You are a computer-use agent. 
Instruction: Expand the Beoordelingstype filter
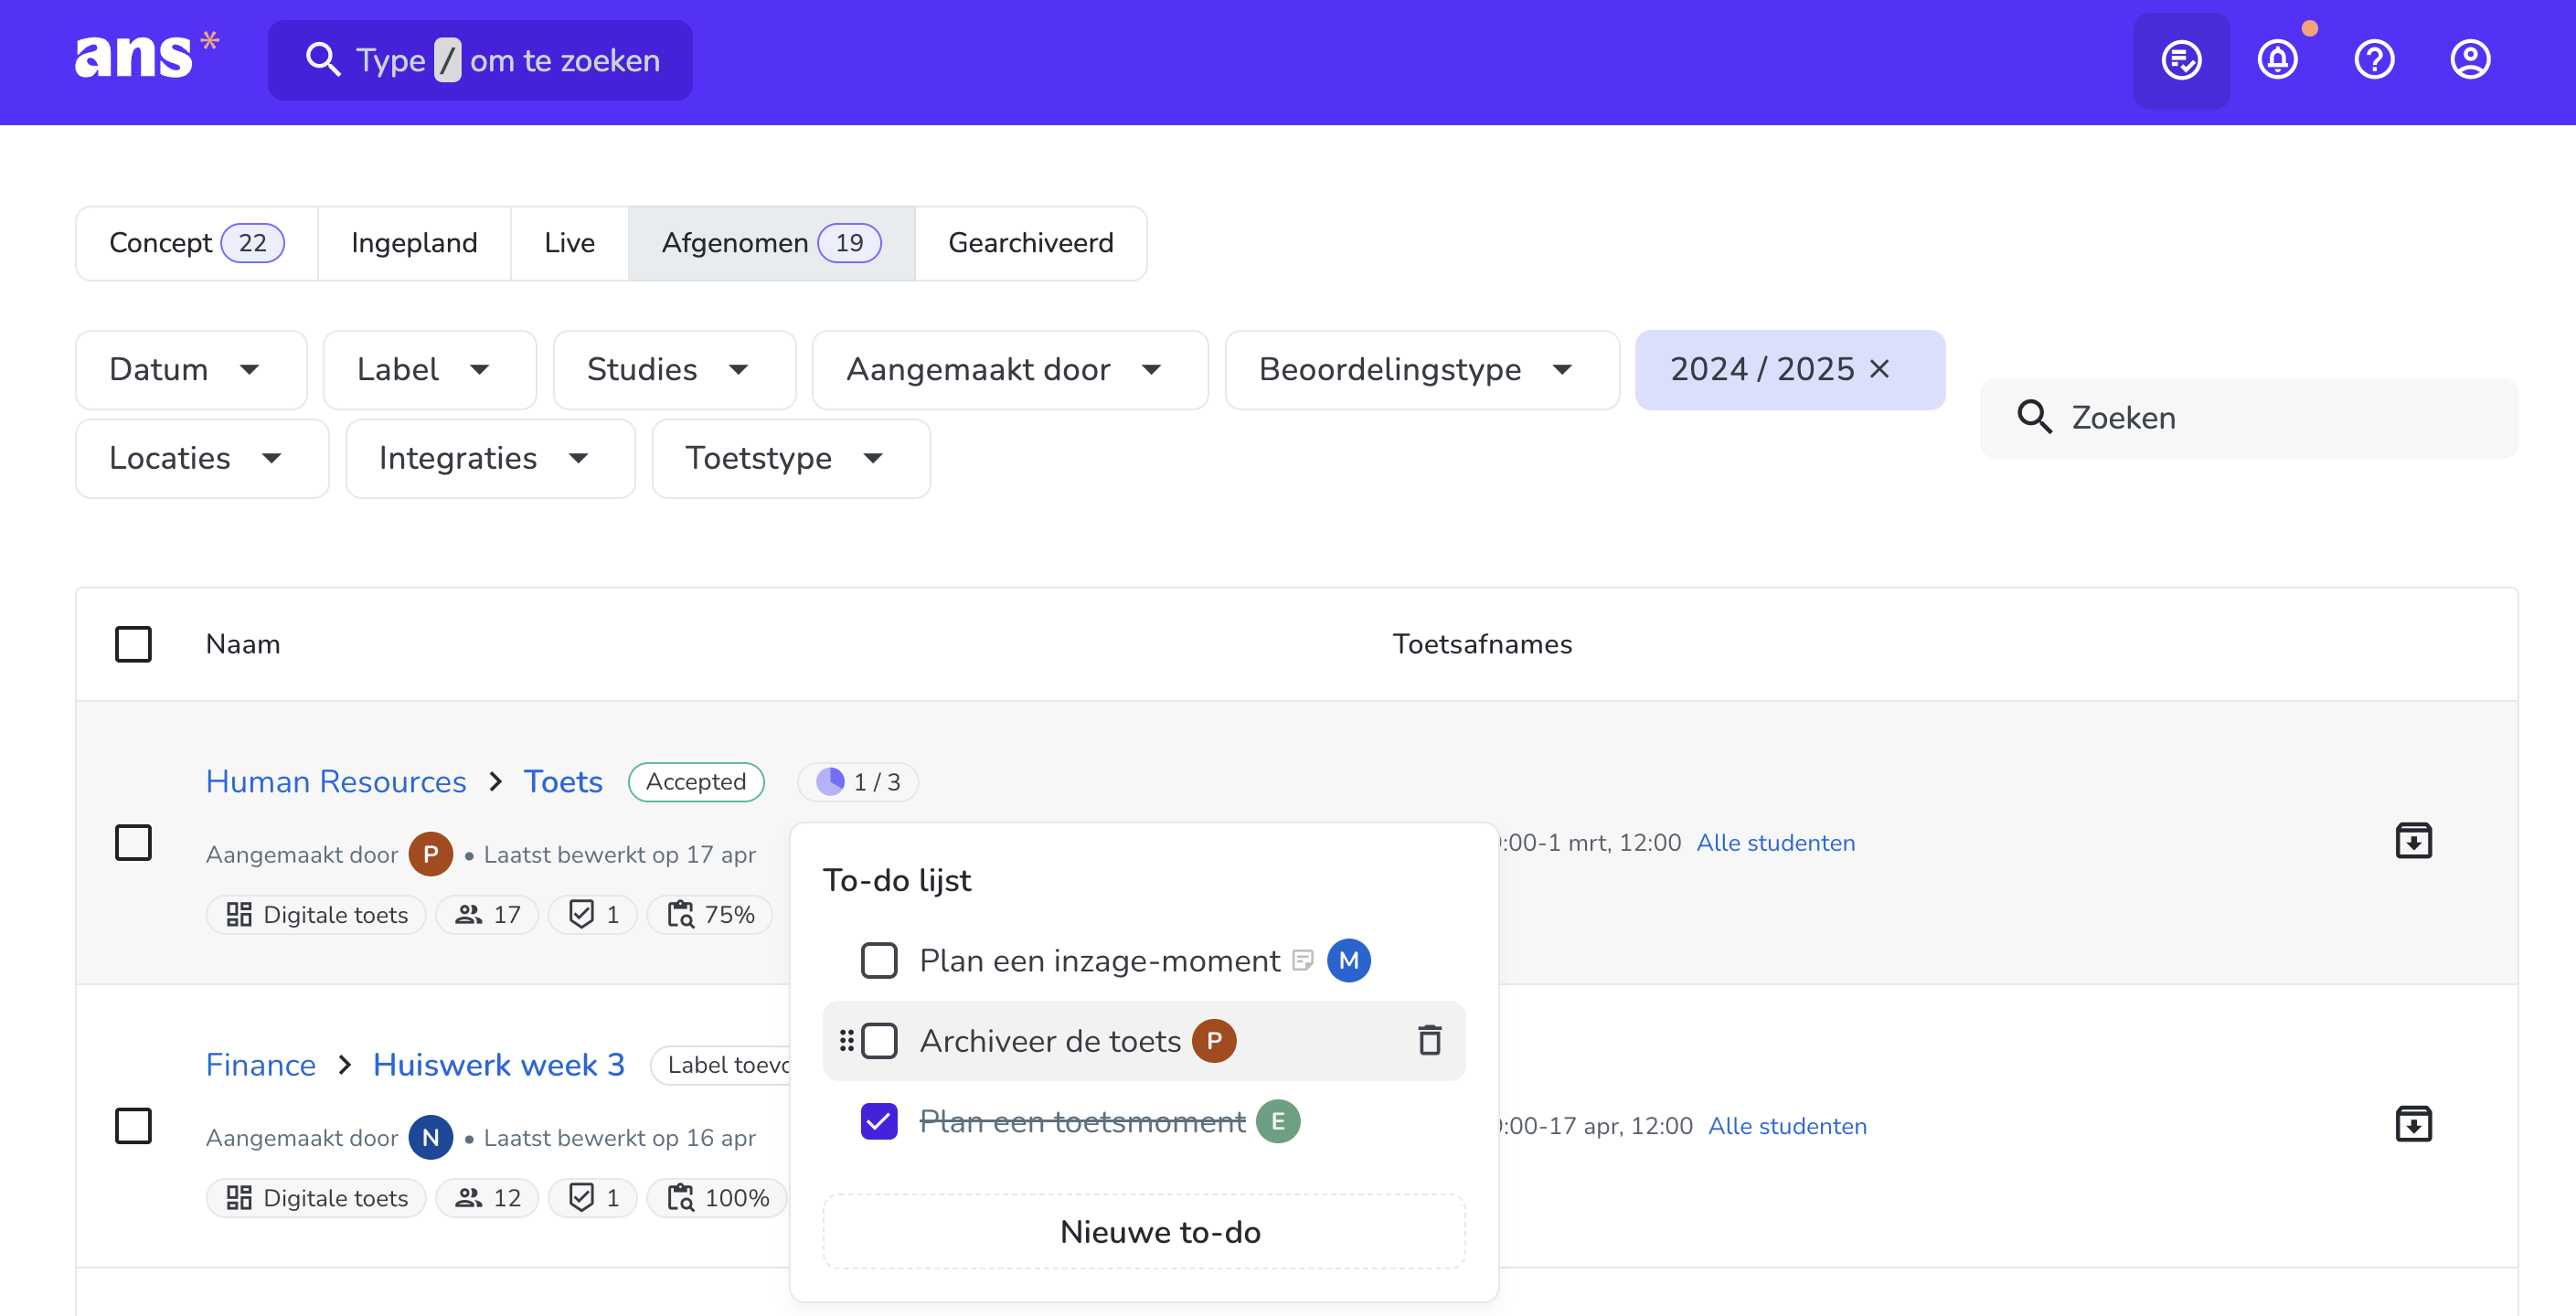pos(1422,369)
